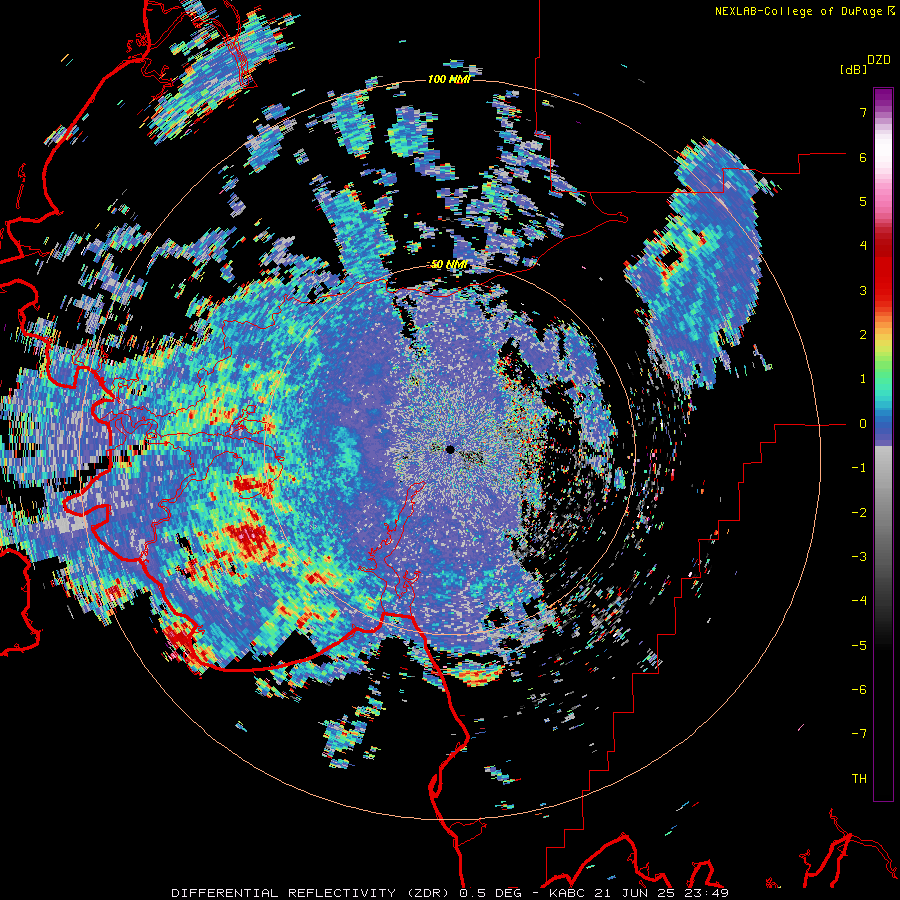Click the '-4' value on the color scale

point(859,600)
